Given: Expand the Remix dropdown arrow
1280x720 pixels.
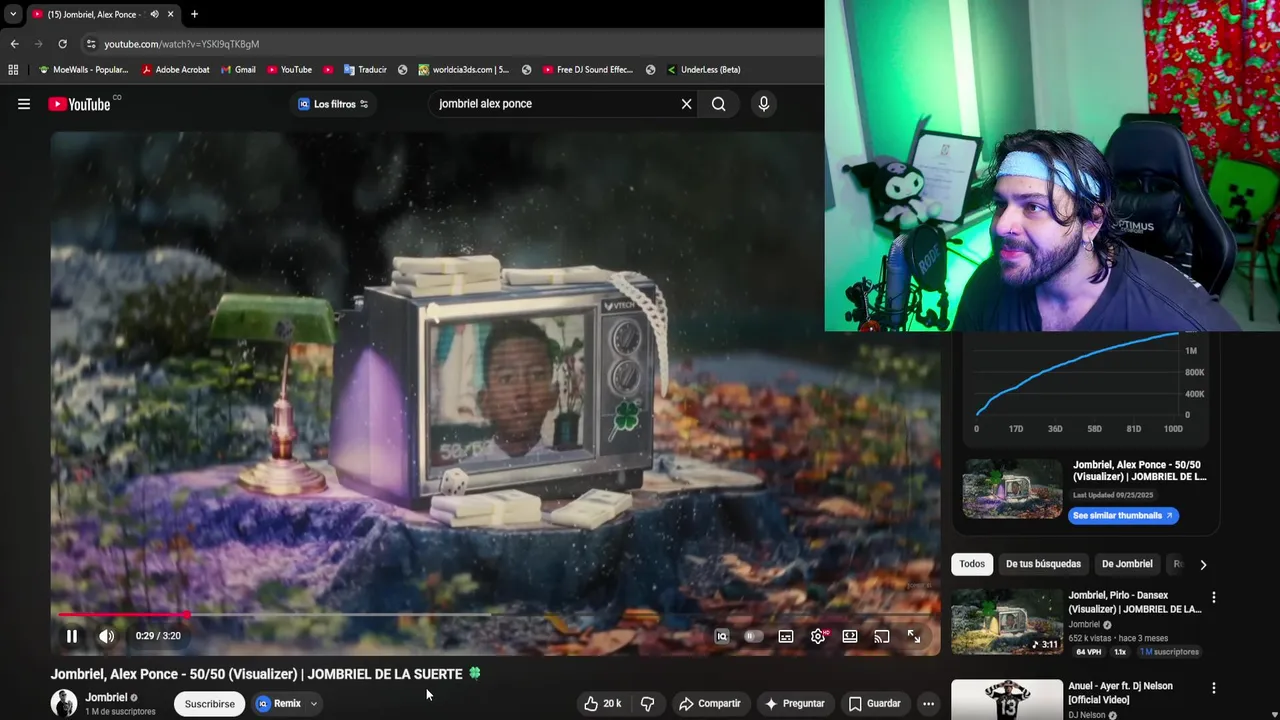Looking at the screenshot, I should point(313,704).
